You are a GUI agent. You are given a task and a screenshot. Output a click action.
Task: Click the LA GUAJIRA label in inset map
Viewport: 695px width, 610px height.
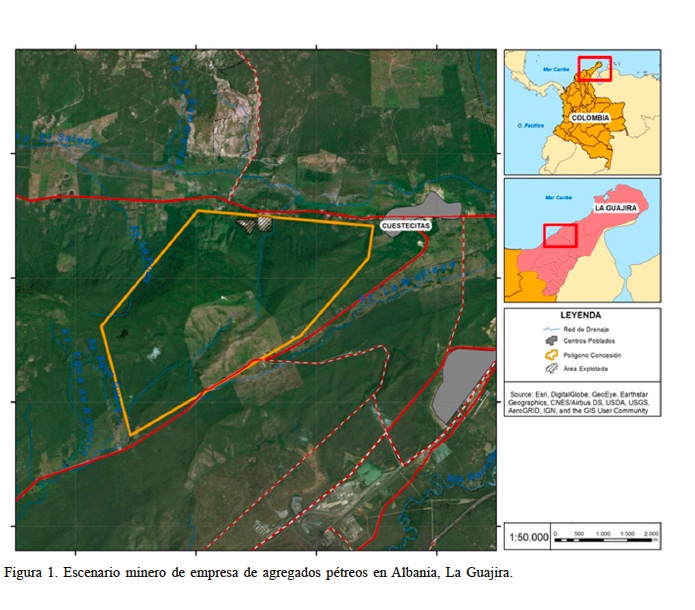615,209
